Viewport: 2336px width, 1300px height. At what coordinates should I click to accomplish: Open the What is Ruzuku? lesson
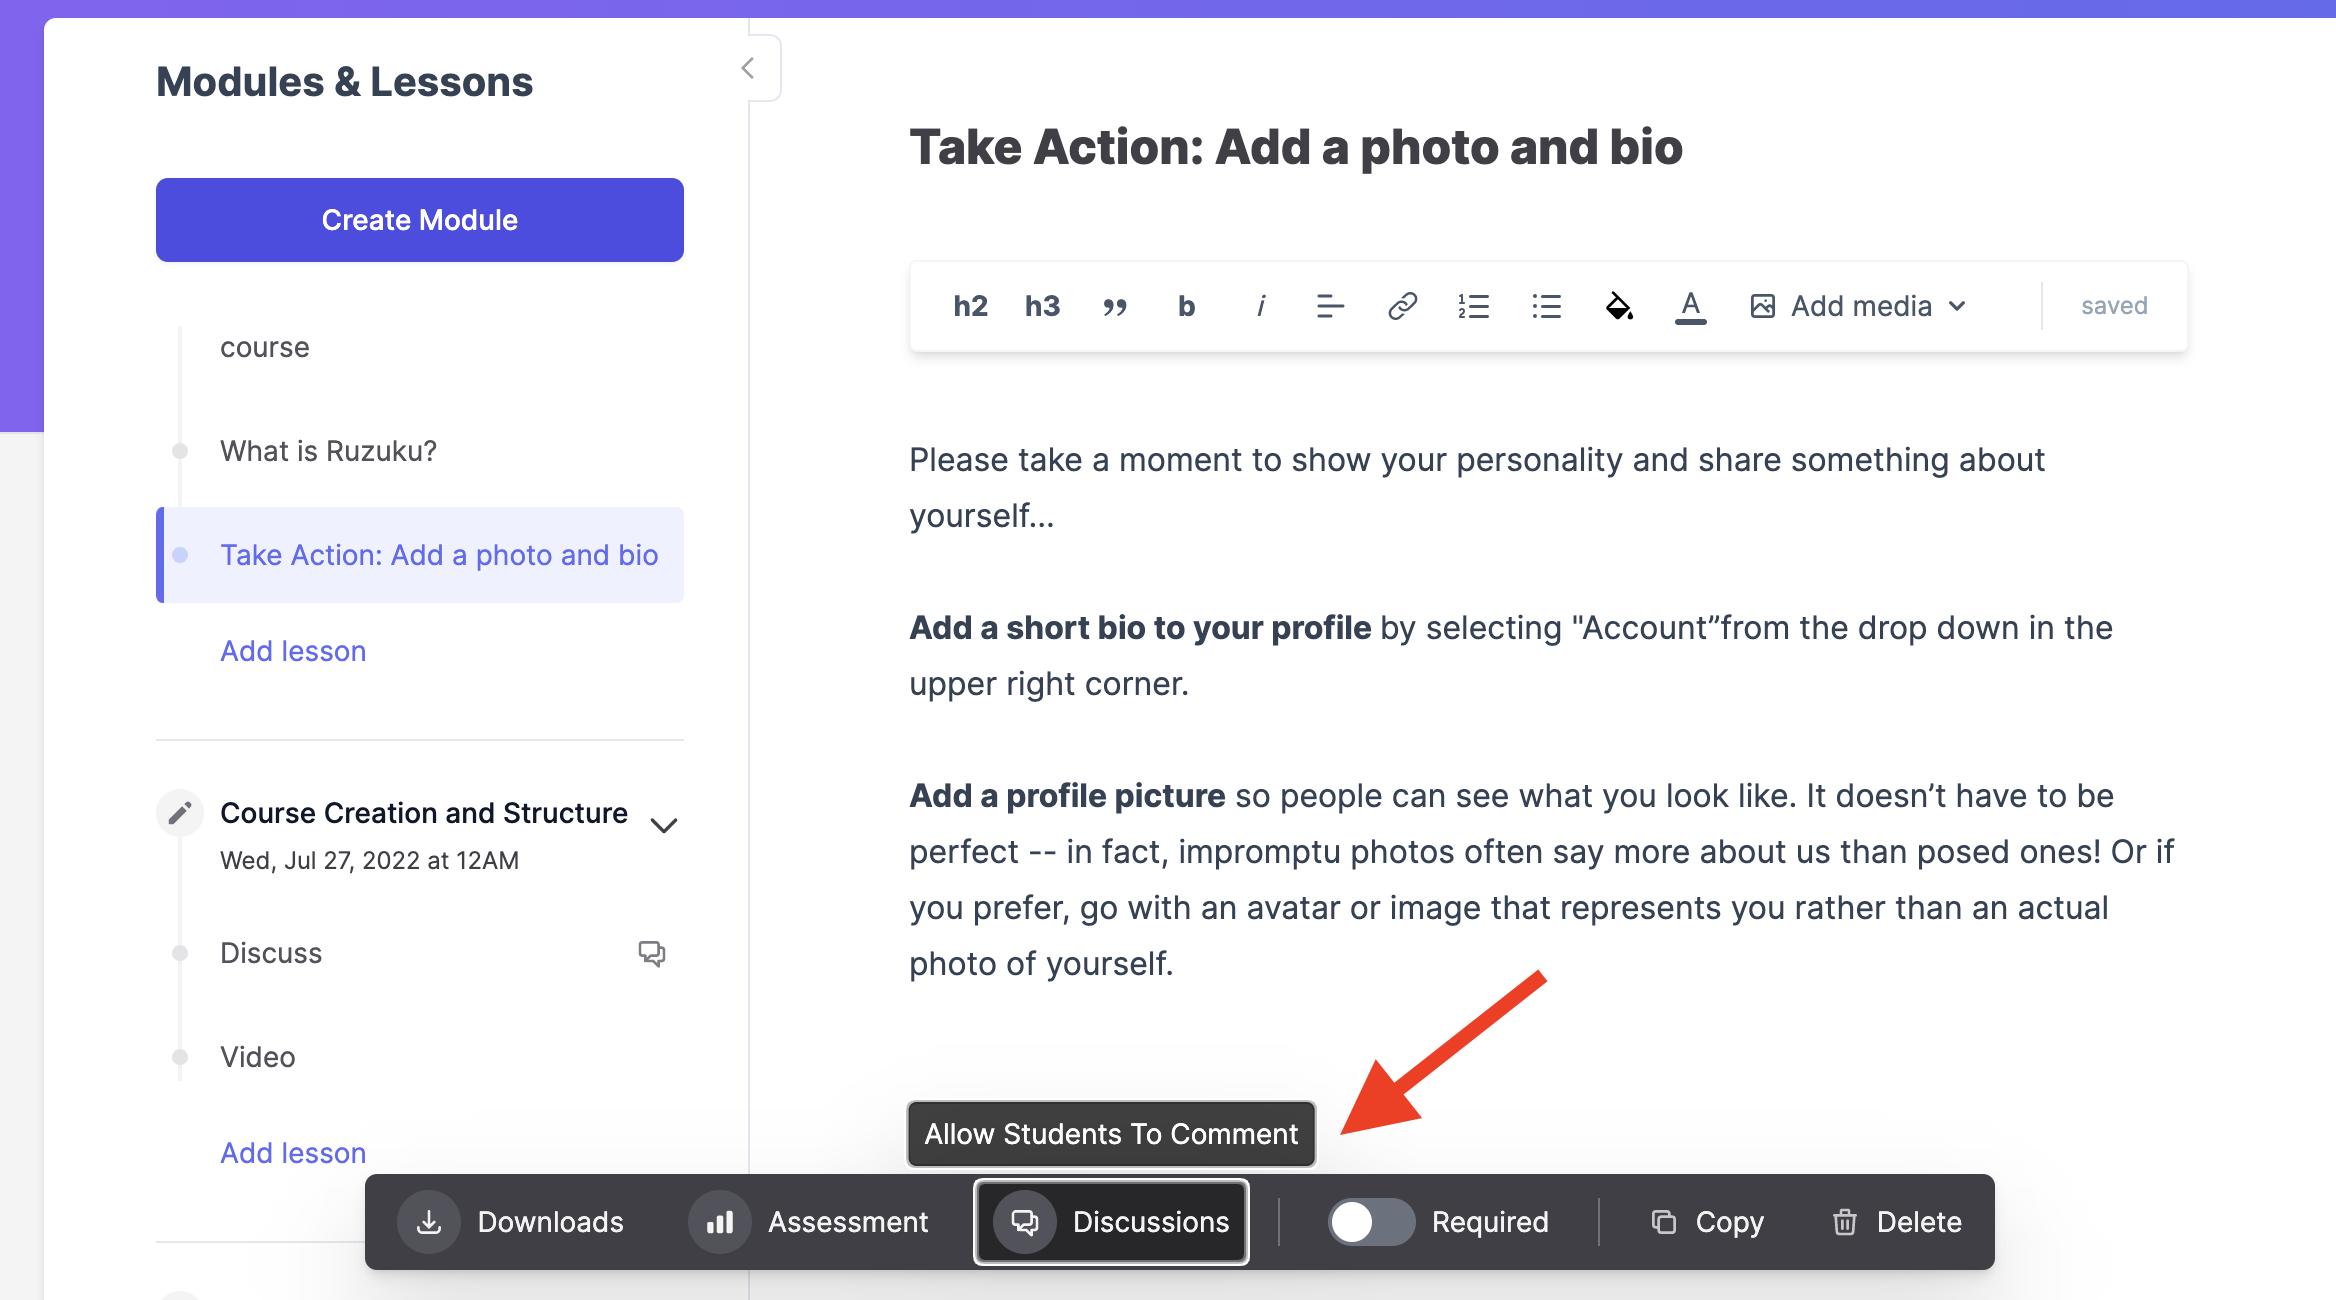(328, 451)
